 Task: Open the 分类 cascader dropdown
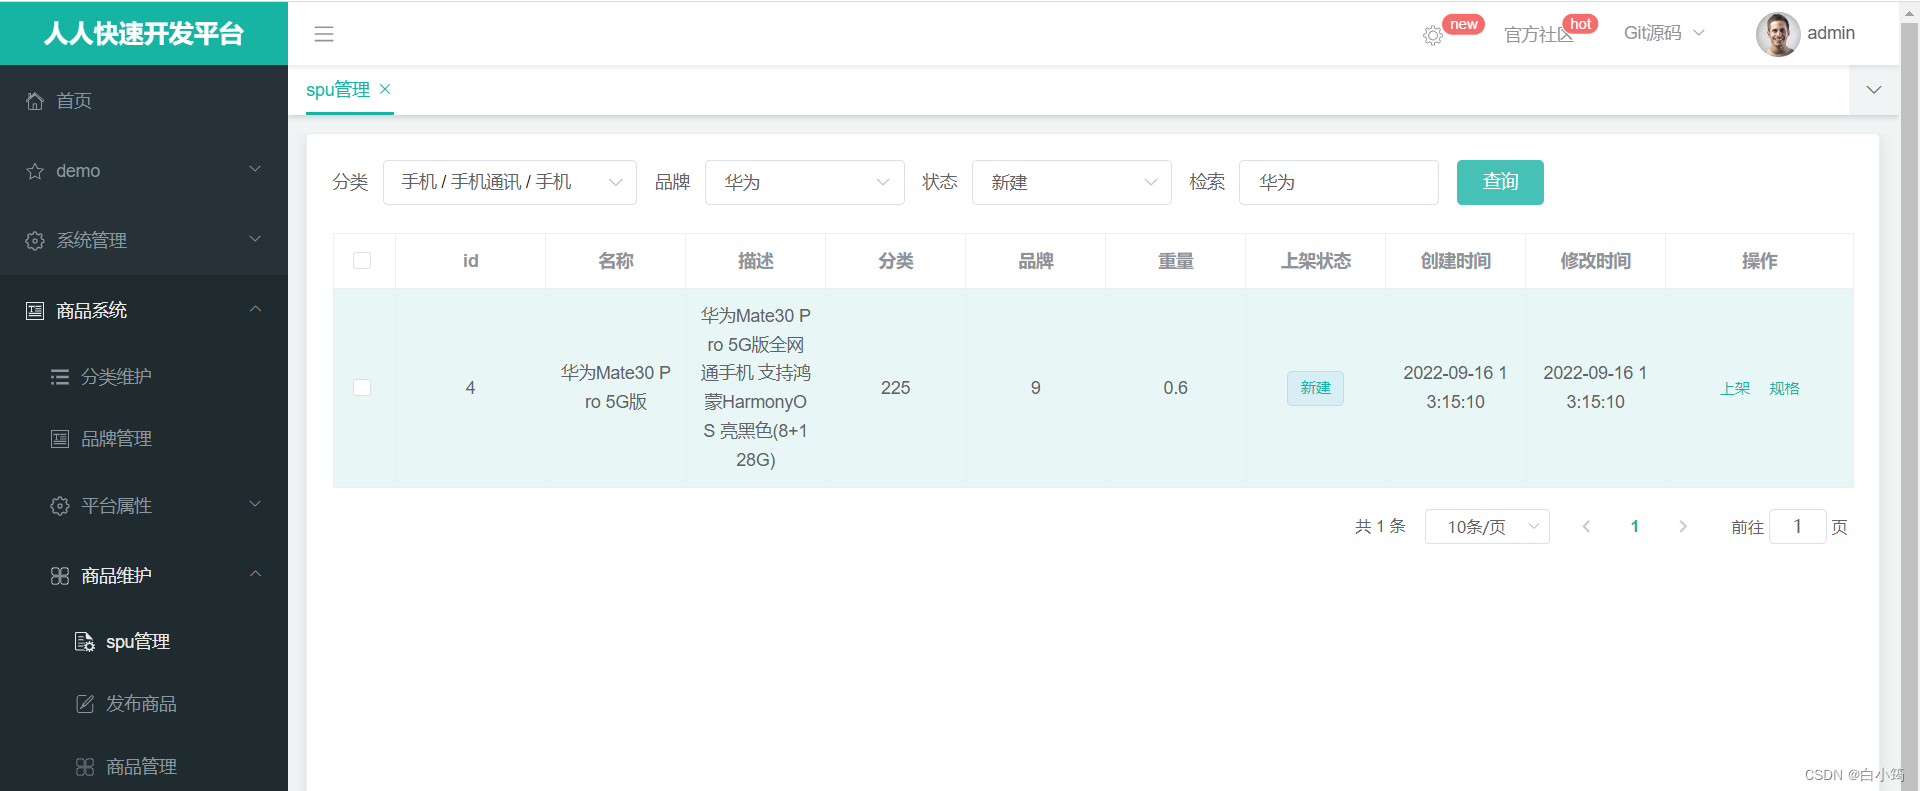[x=510, y=182]
